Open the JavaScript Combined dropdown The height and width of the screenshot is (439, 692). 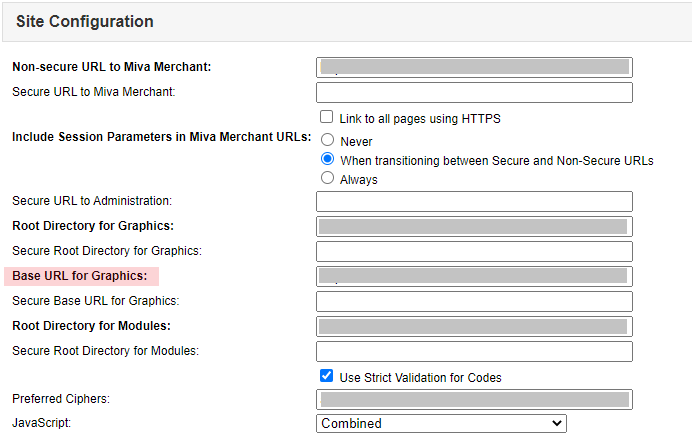(x=441, y=424)
